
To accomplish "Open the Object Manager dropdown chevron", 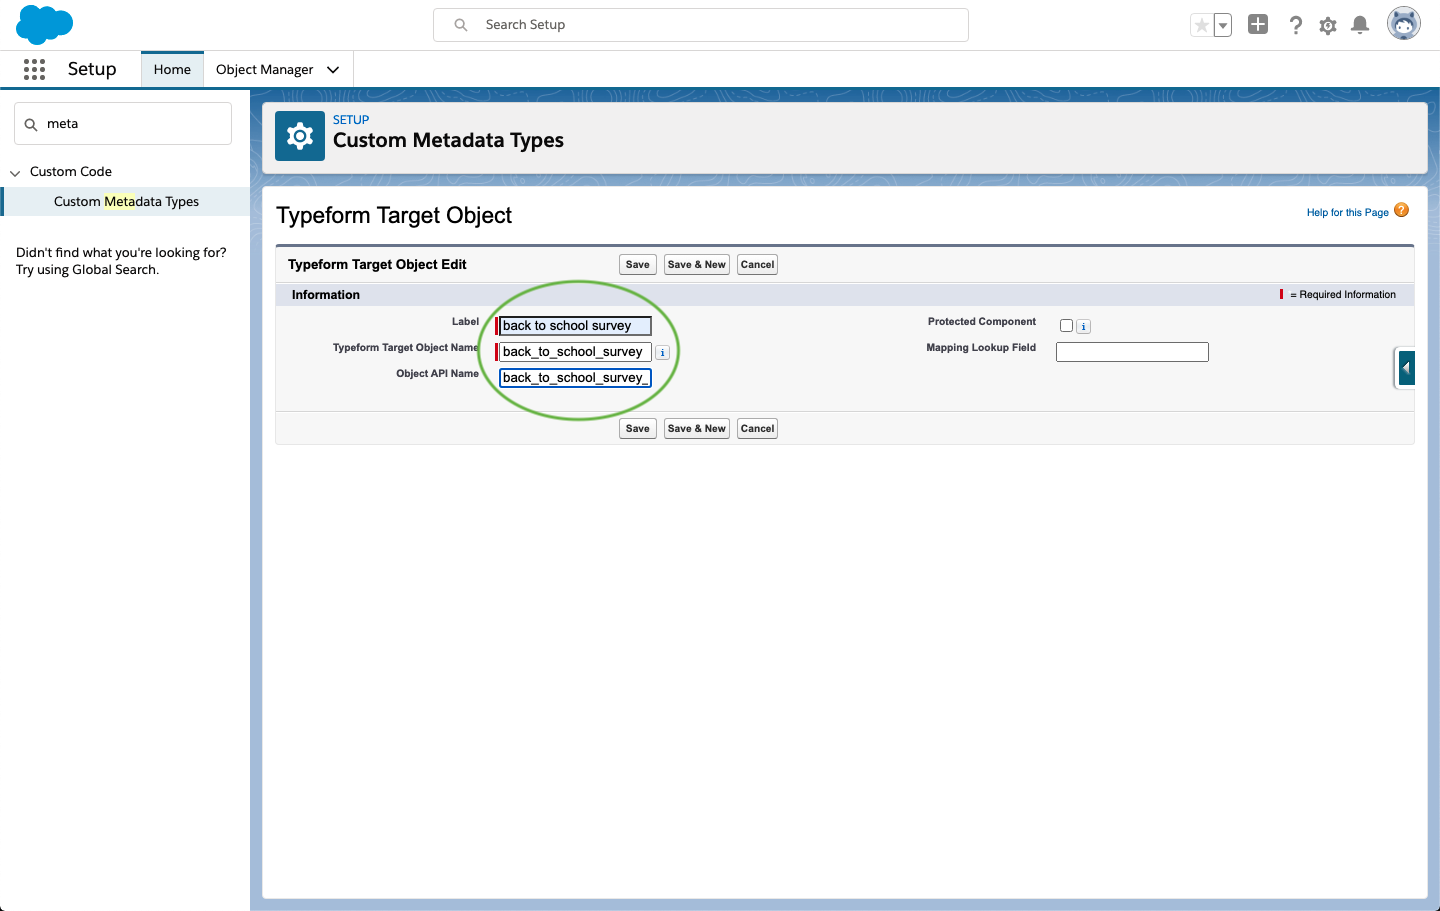I will click(333, 70).
